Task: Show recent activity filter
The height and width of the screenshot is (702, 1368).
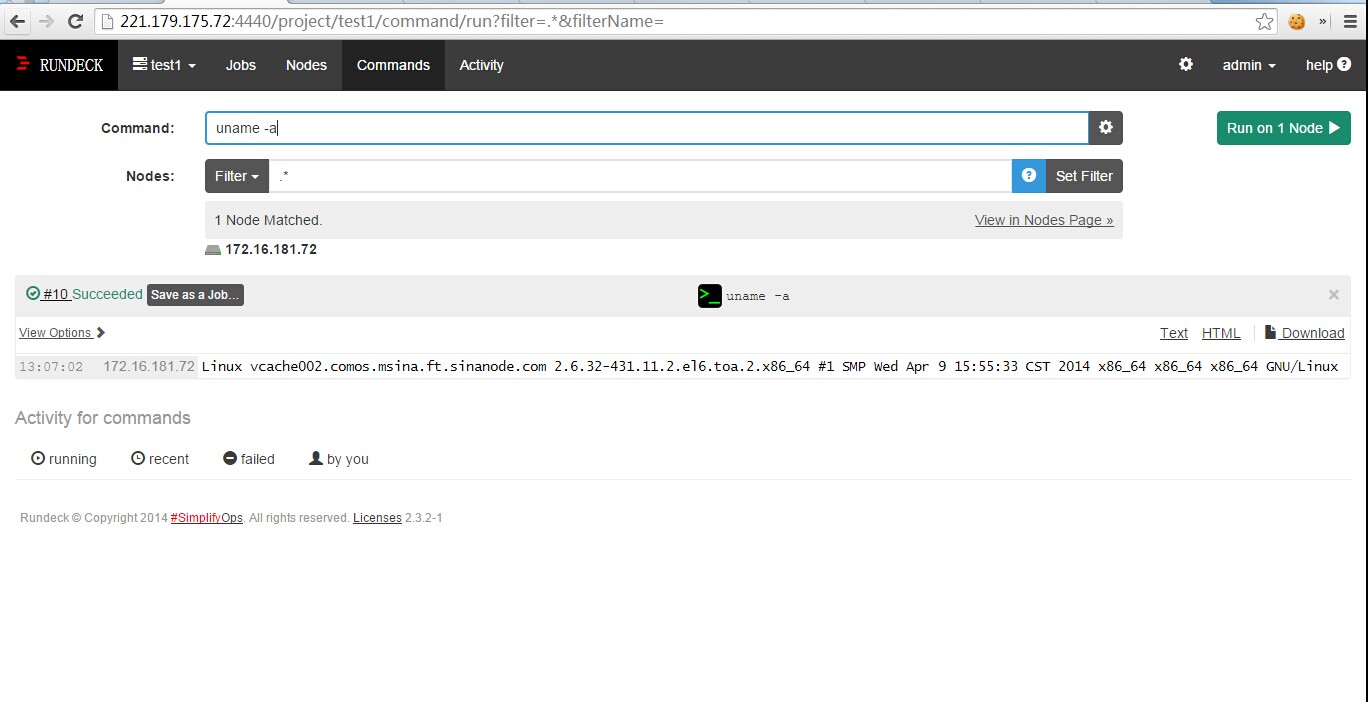Action: pos(160,459)
